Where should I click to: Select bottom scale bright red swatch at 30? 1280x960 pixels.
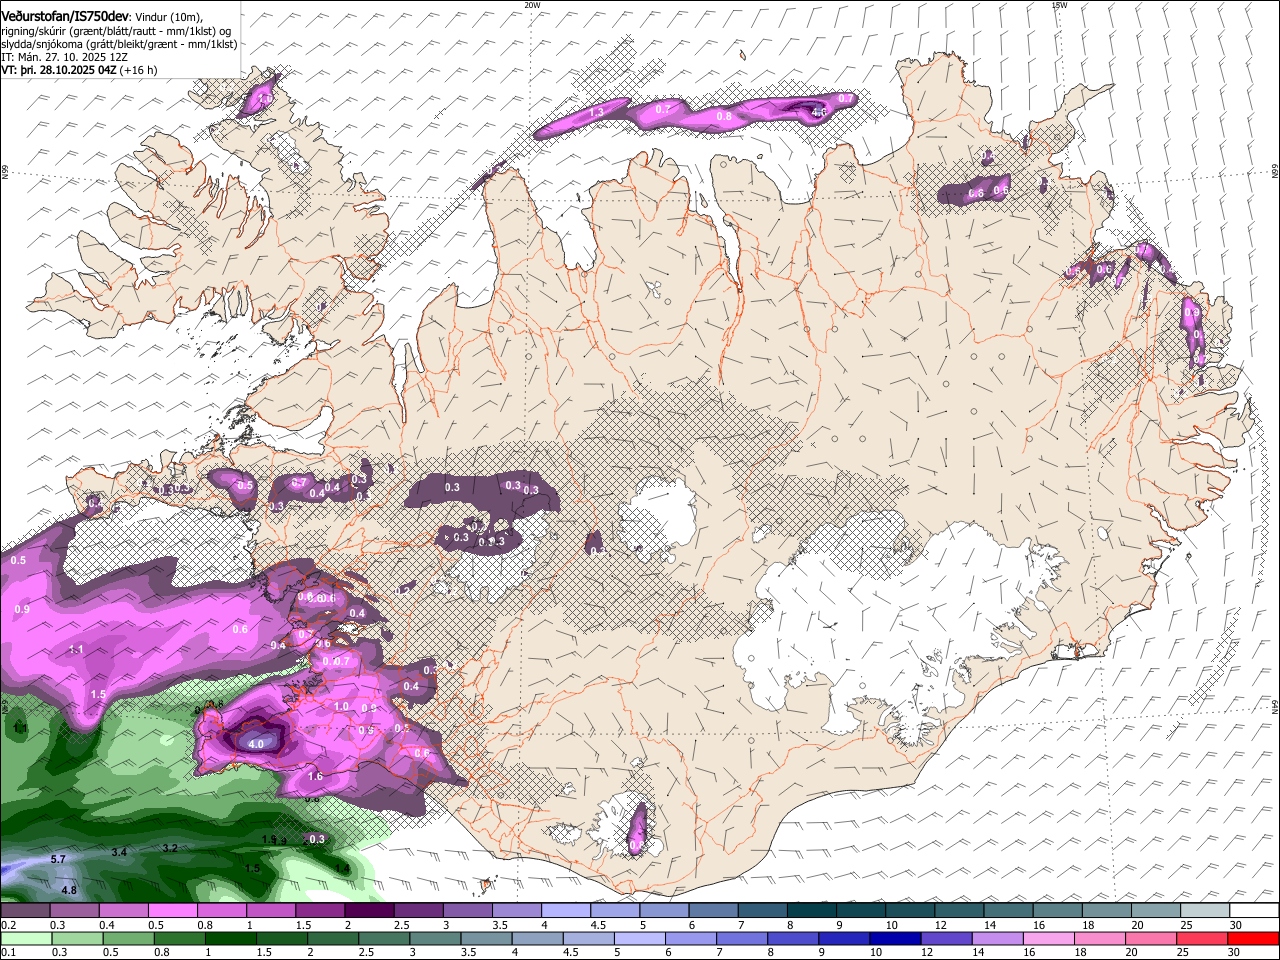click(1254, 938)
